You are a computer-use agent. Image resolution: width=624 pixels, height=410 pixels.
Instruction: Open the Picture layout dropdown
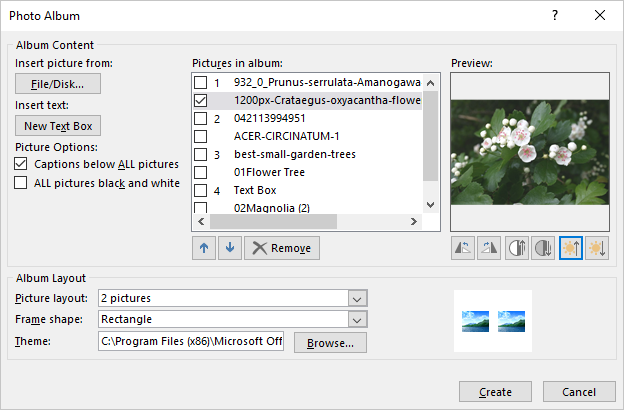[x=357, y=298]
